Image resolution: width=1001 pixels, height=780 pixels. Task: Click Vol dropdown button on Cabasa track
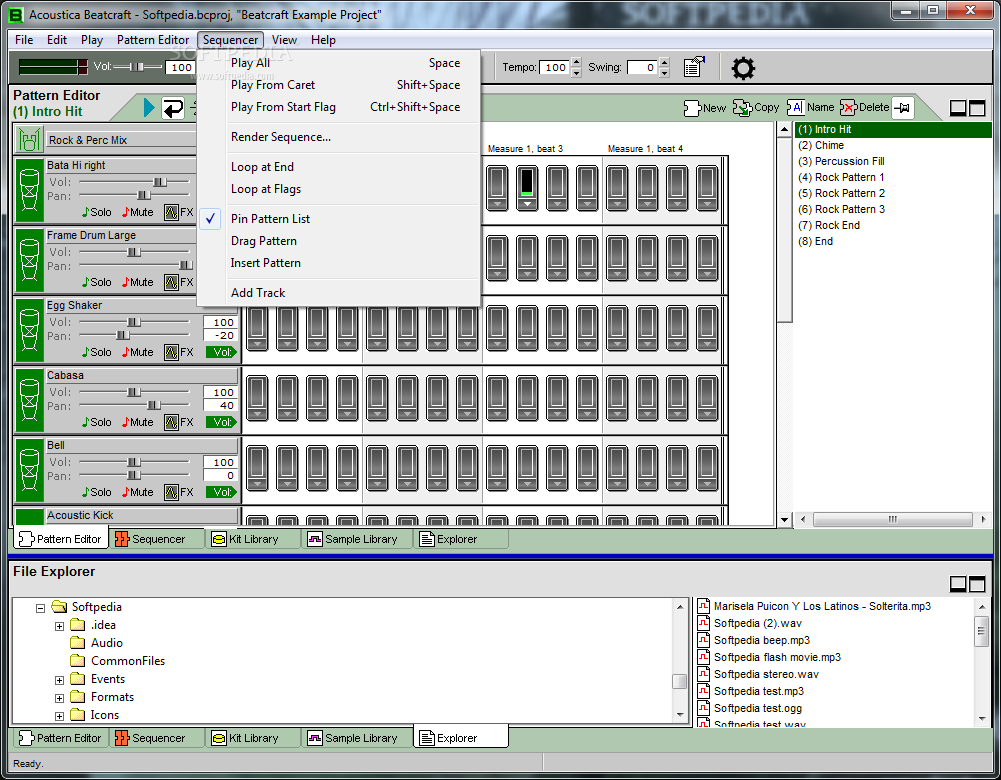(221, 422)
